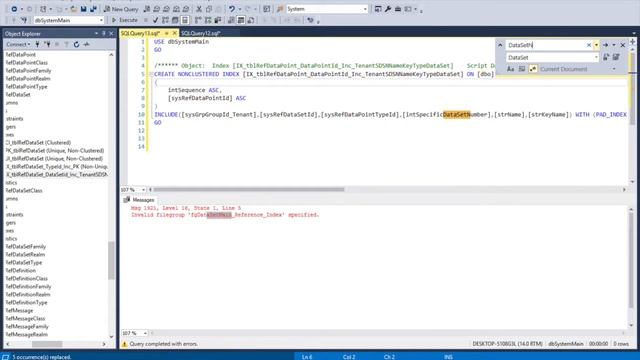640x360 pixels.
Task: Click the Replace Next icon
Action: click(x=607, y=58)
